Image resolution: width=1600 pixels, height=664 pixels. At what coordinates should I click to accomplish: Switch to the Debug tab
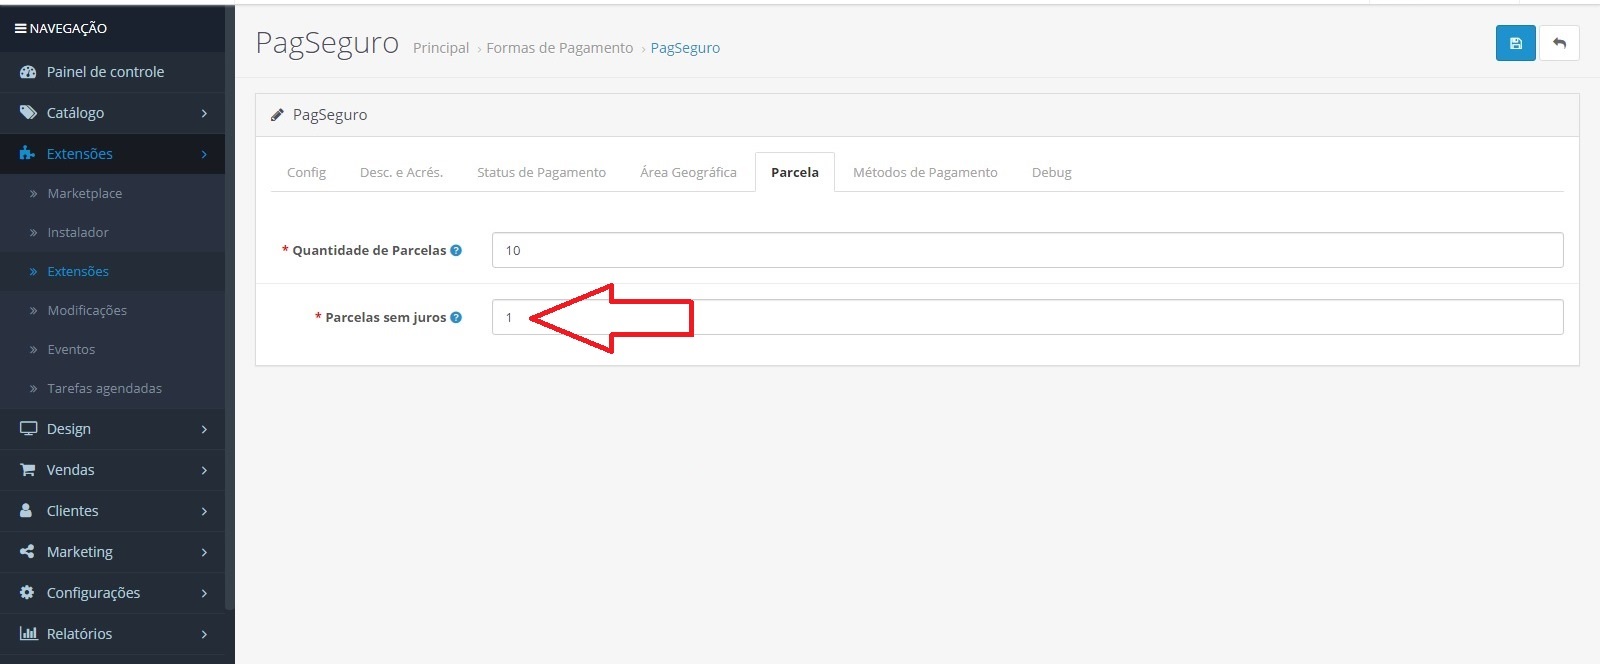(1051, 172)
